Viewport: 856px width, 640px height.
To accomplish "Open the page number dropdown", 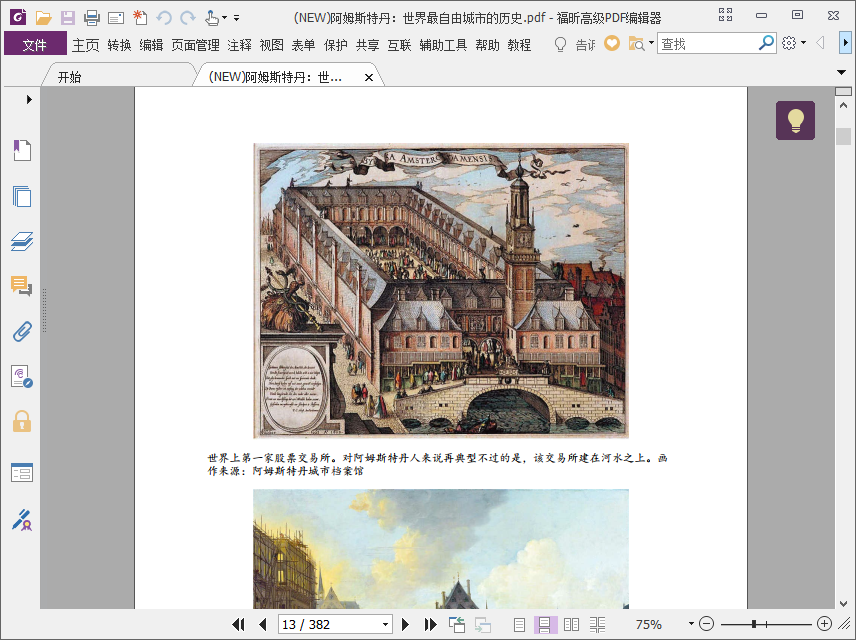I will [x=385, y=624].
